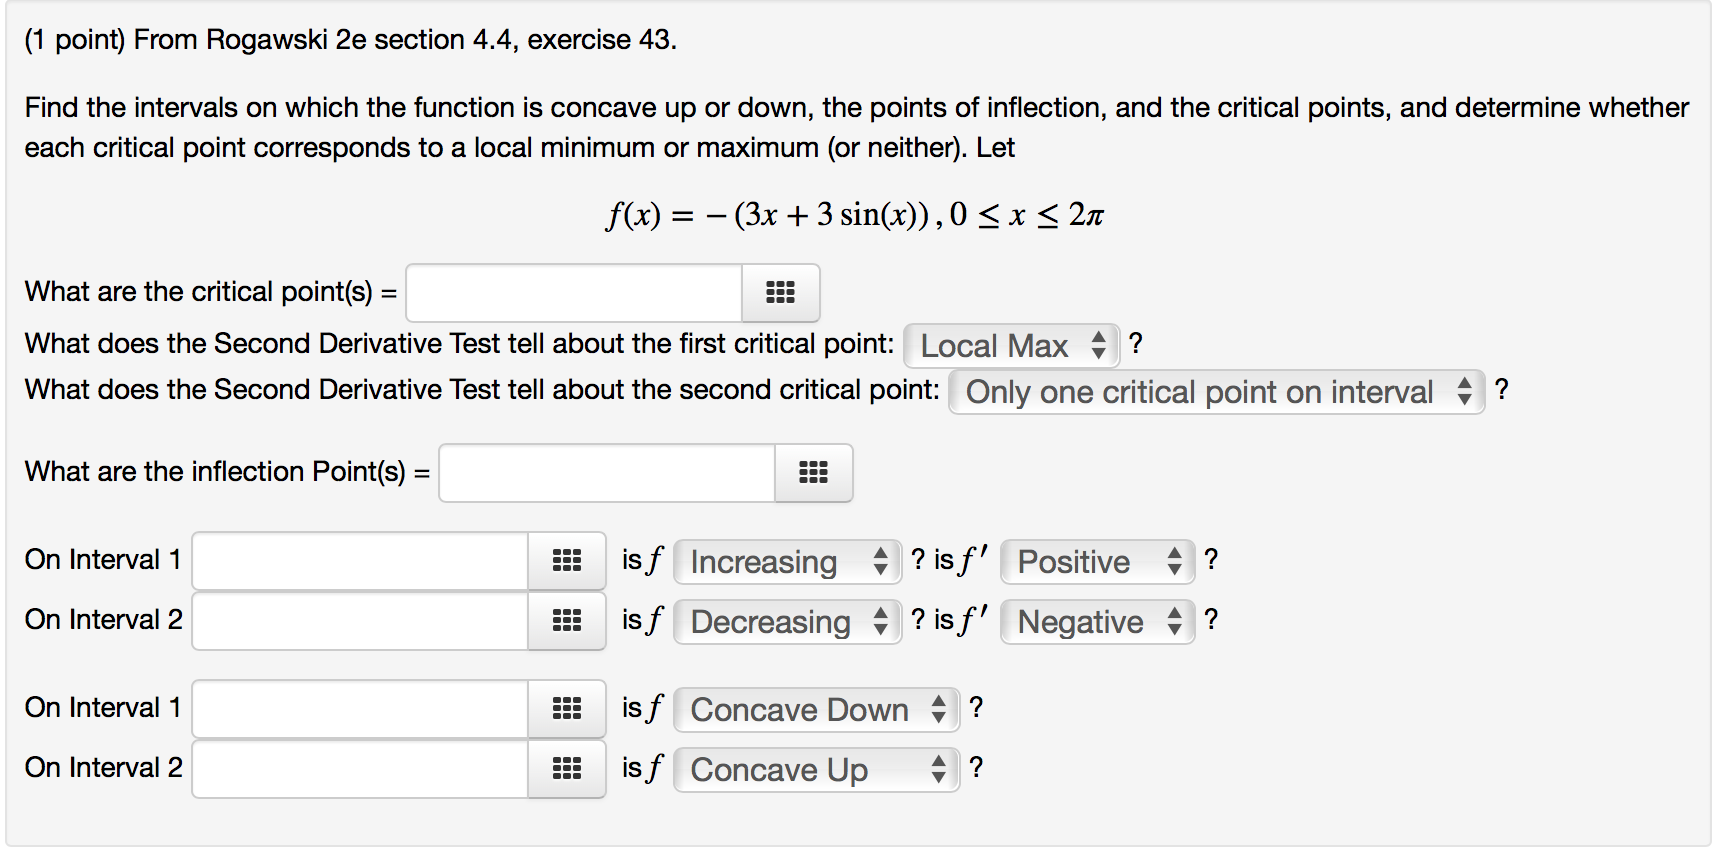The width and height of the screenshot is (1714, 856).
Task: Open the keypad icon beside Interval 2 decreasing row
Action: (x=566, y=621)
